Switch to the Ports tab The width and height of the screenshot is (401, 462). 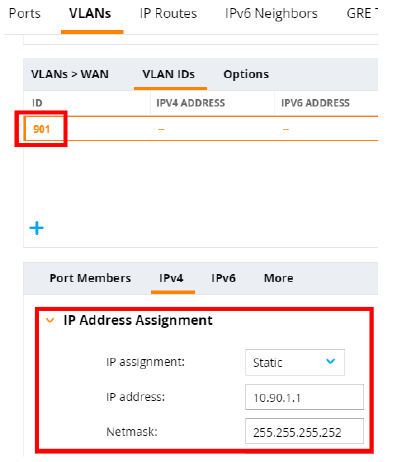[25, 14]
